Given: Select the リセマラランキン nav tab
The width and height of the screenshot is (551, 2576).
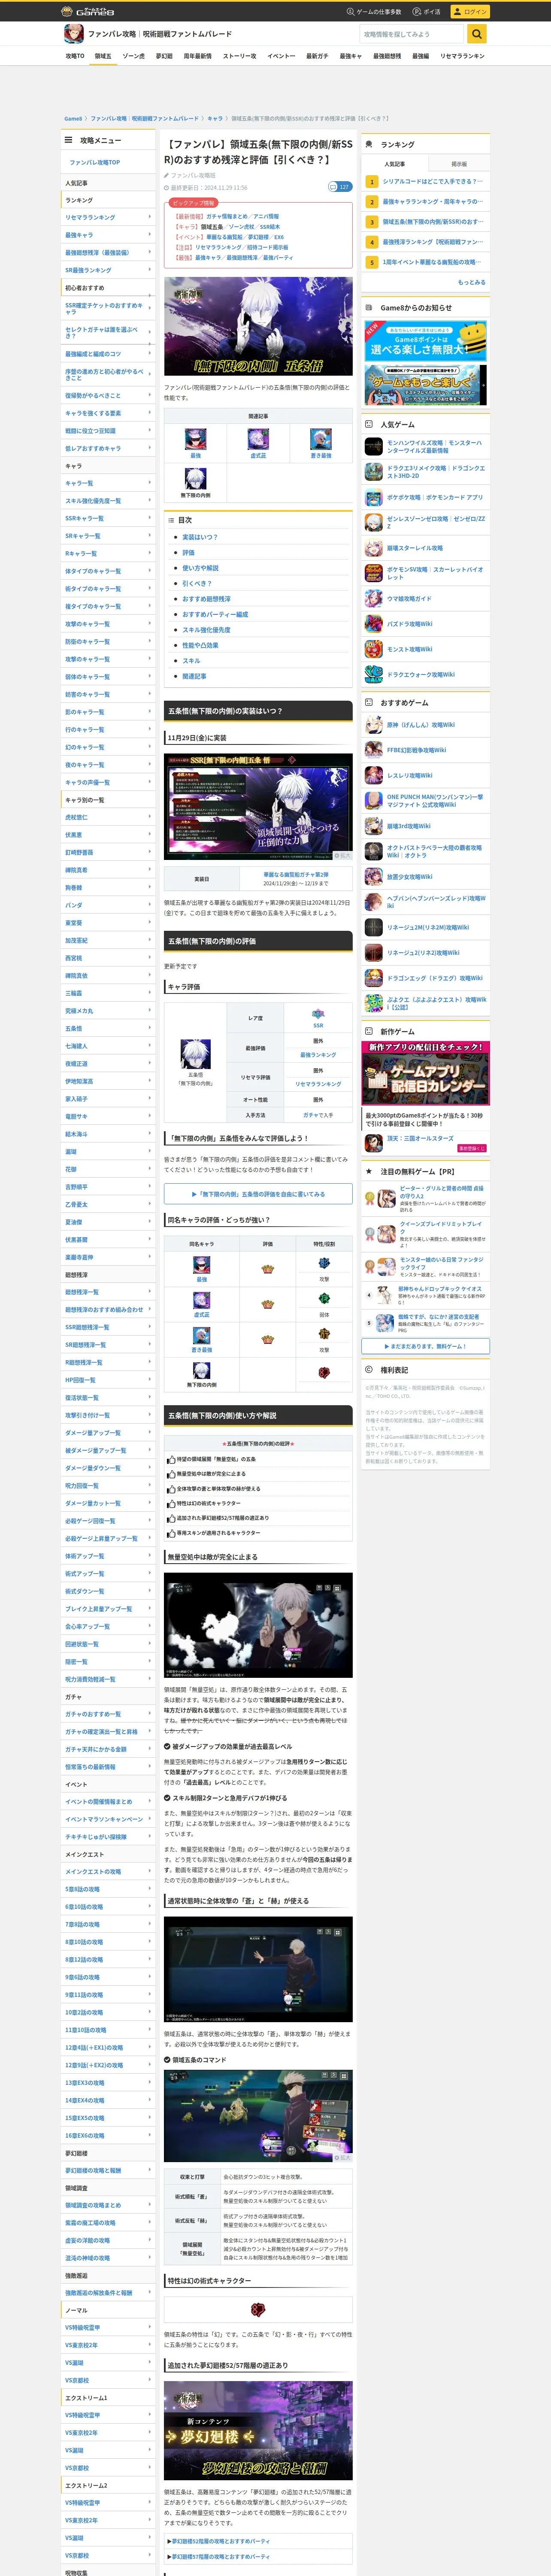Looking at the screenshot, I should click(462, 56).
